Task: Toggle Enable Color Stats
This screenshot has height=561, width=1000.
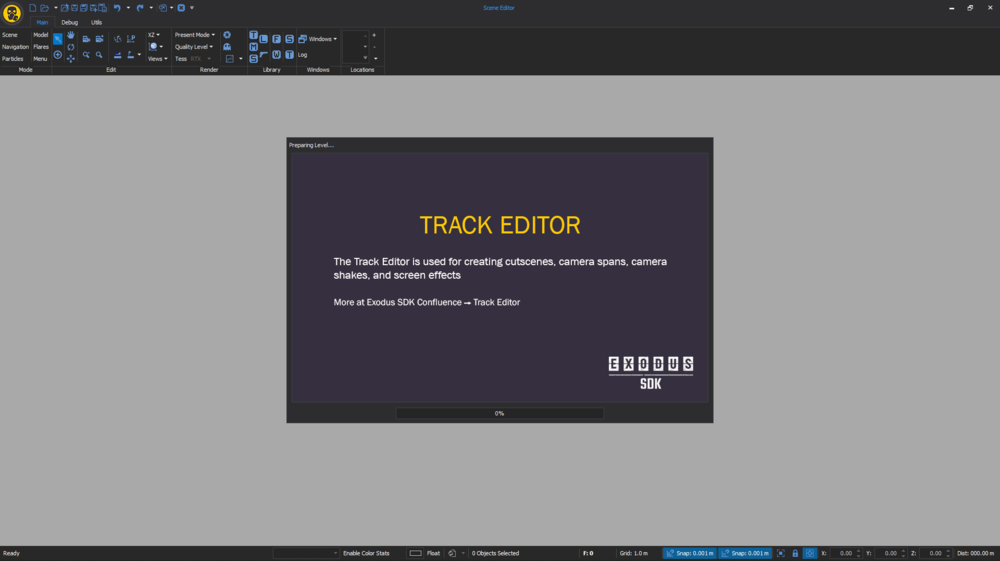Action: [366, 553]
